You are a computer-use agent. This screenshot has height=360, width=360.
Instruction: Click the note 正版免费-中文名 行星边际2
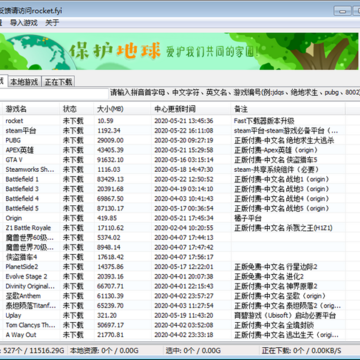[276, 267]
